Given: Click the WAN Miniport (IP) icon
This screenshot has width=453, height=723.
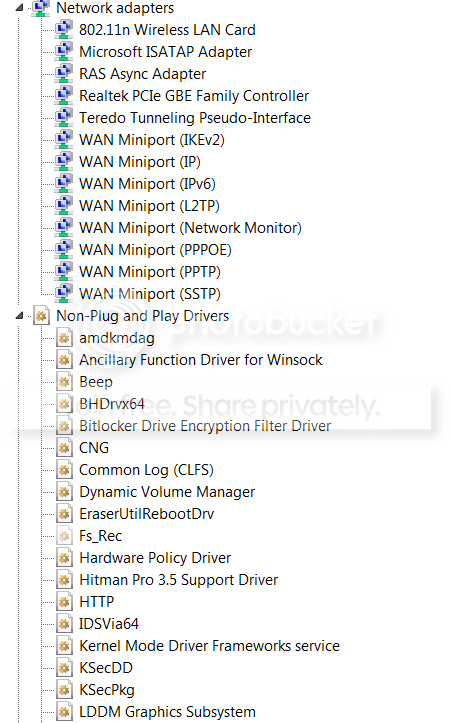Looking at the screenshot, I should 64,162.
